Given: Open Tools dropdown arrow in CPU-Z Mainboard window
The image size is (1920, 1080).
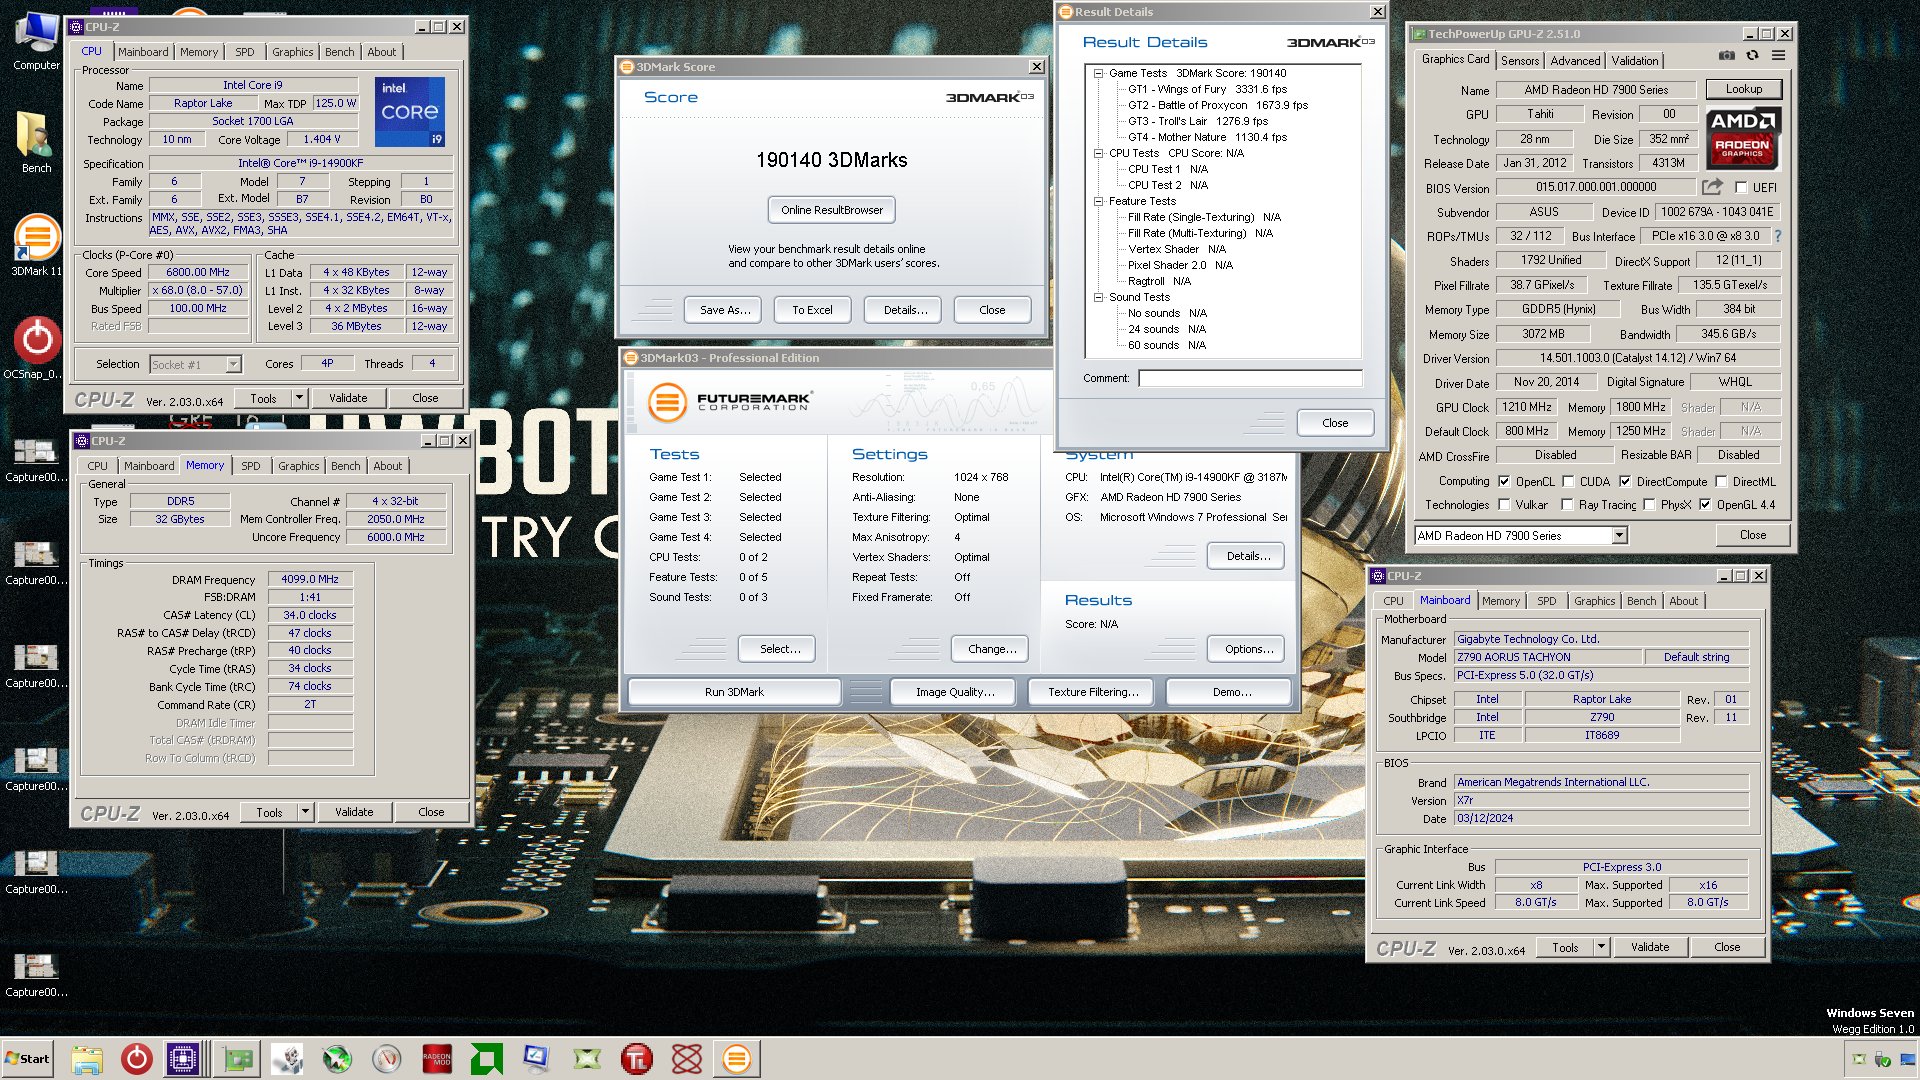Looking at the screenshot, I should 1601,947.
